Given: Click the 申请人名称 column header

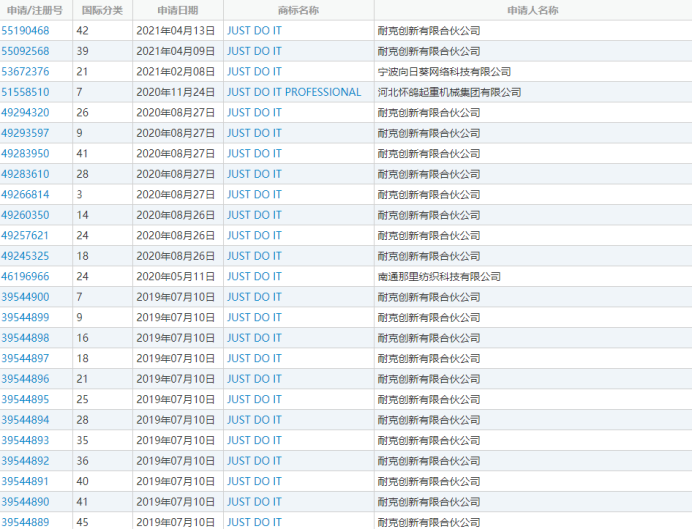Looking at the screenshot, I should click(x=533, y=10).
